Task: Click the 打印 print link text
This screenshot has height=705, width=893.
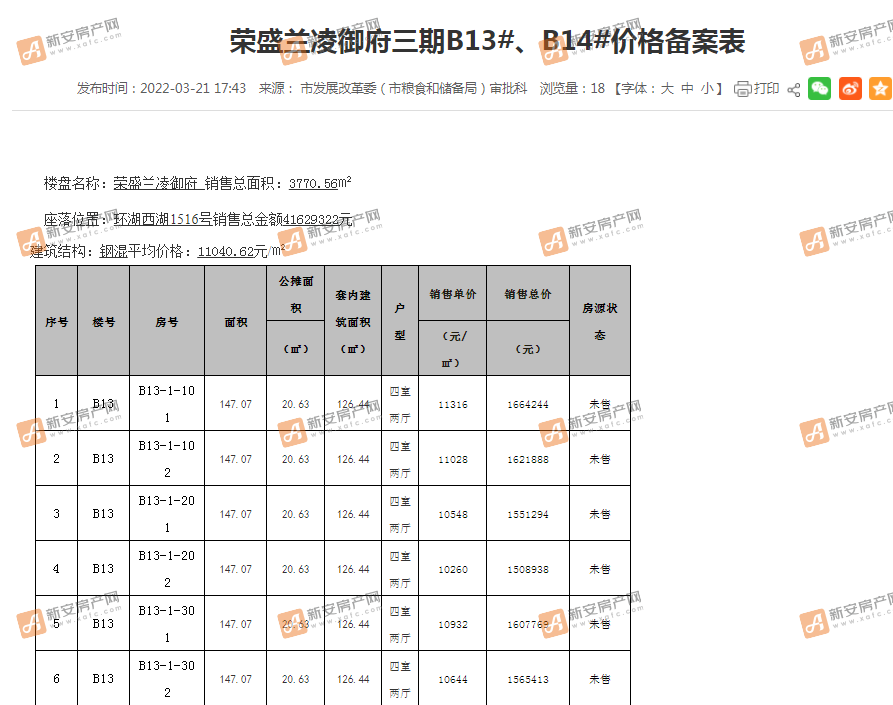Action: point(766,89)
